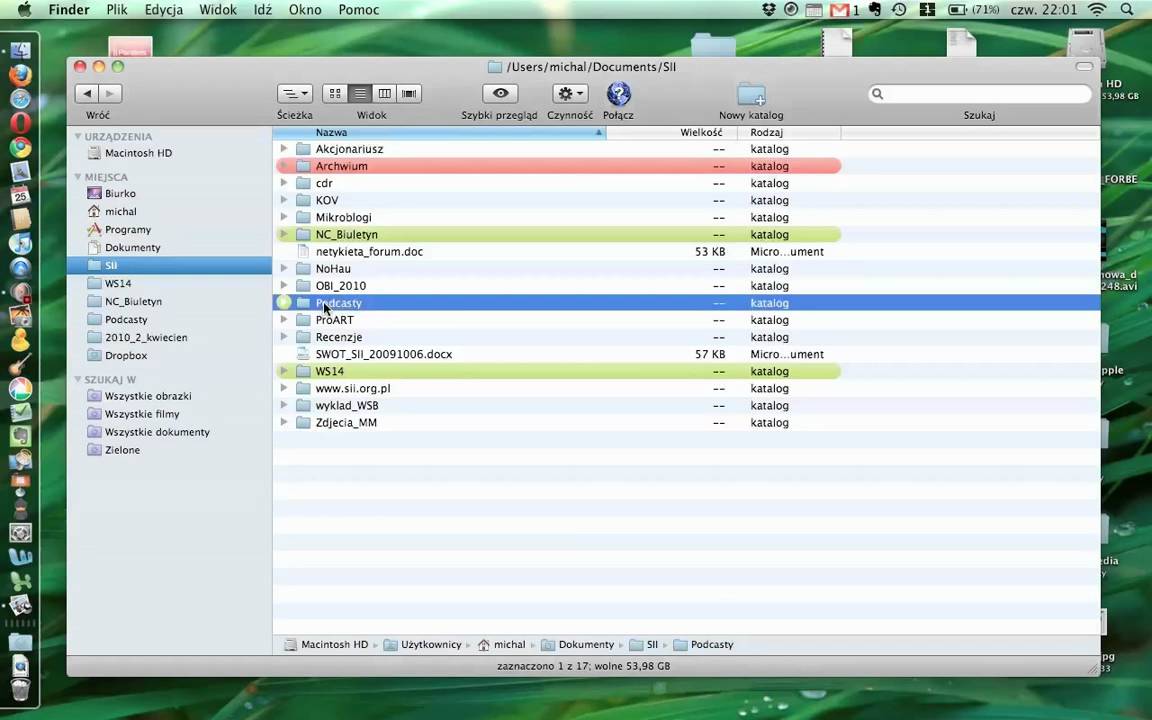The height and width of the screenshot is (720, 1152).
Task: Expand the Recenzje folder triangle
Action: pyautogui.click(x=284, y=336)
